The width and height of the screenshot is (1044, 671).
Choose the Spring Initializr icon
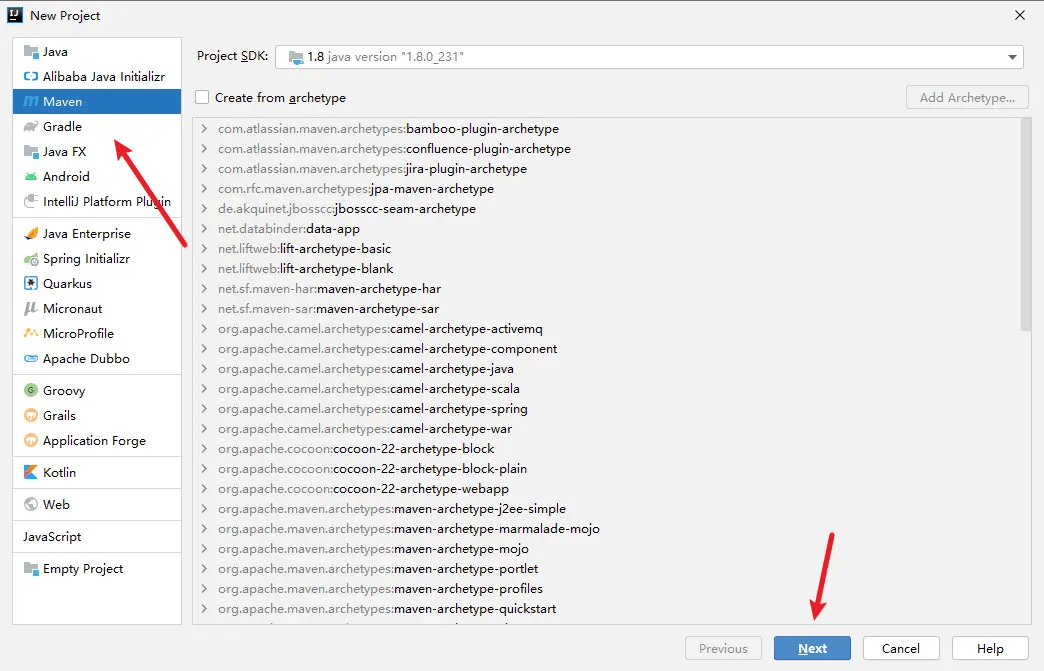pos(31,259)
